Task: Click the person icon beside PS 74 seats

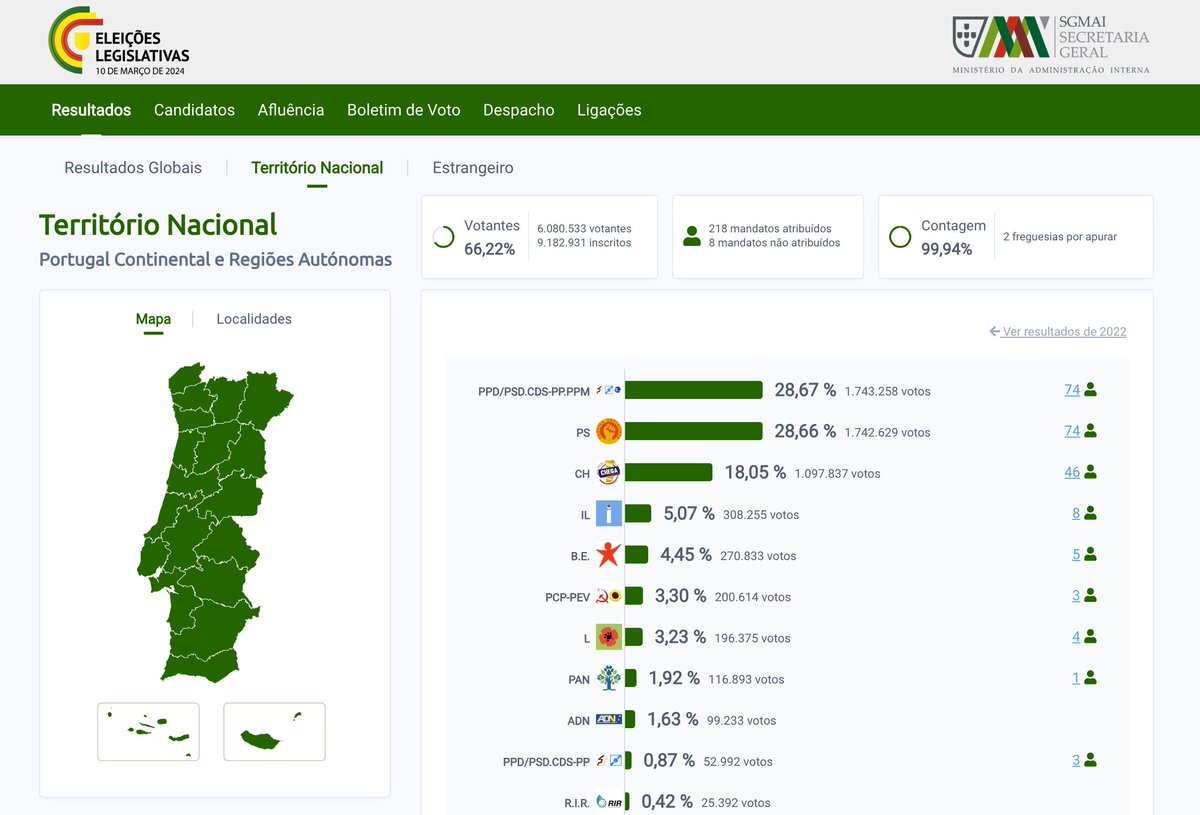Action: pos(1091,431)
